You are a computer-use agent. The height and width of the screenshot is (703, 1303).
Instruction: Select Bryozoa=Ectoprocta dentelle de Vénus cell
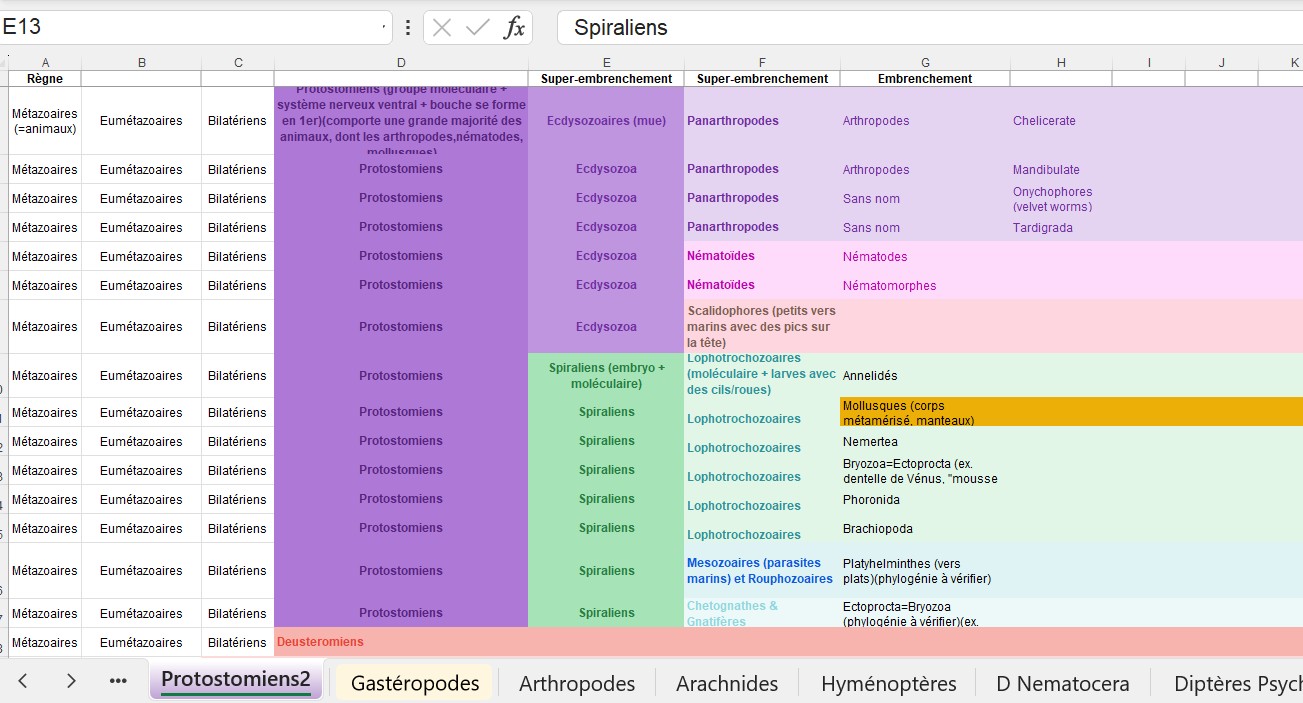click(925, 470)
